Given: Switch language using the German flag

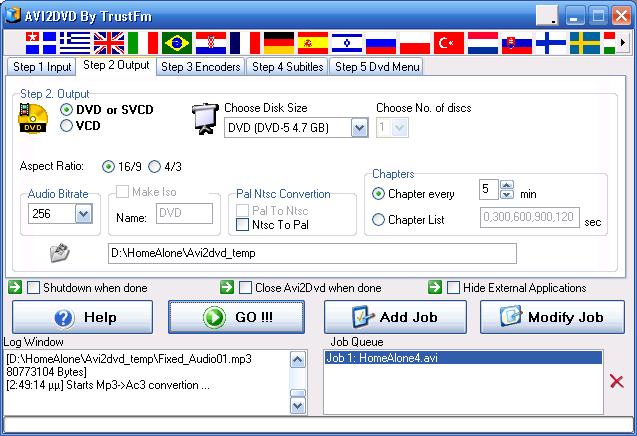Looking at the screenshot, I should click(278, 42).
